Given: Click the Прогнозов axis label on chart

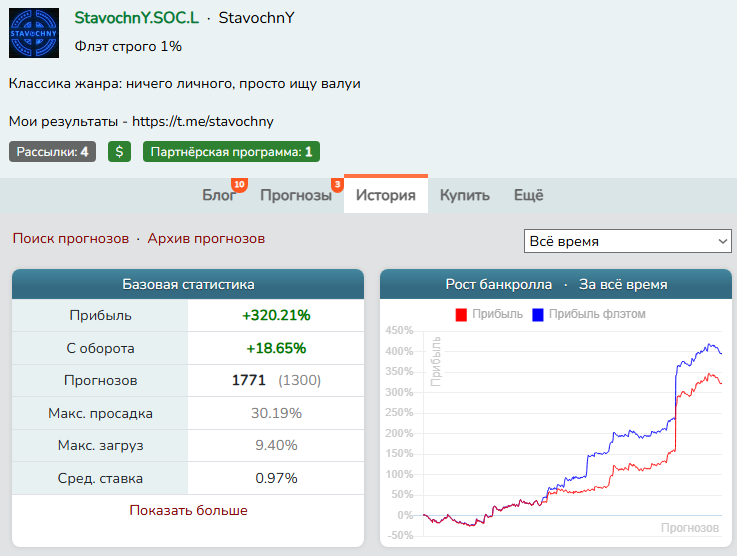Looking at the screenshot, I should pyautogui.click(x=690, y=528).
